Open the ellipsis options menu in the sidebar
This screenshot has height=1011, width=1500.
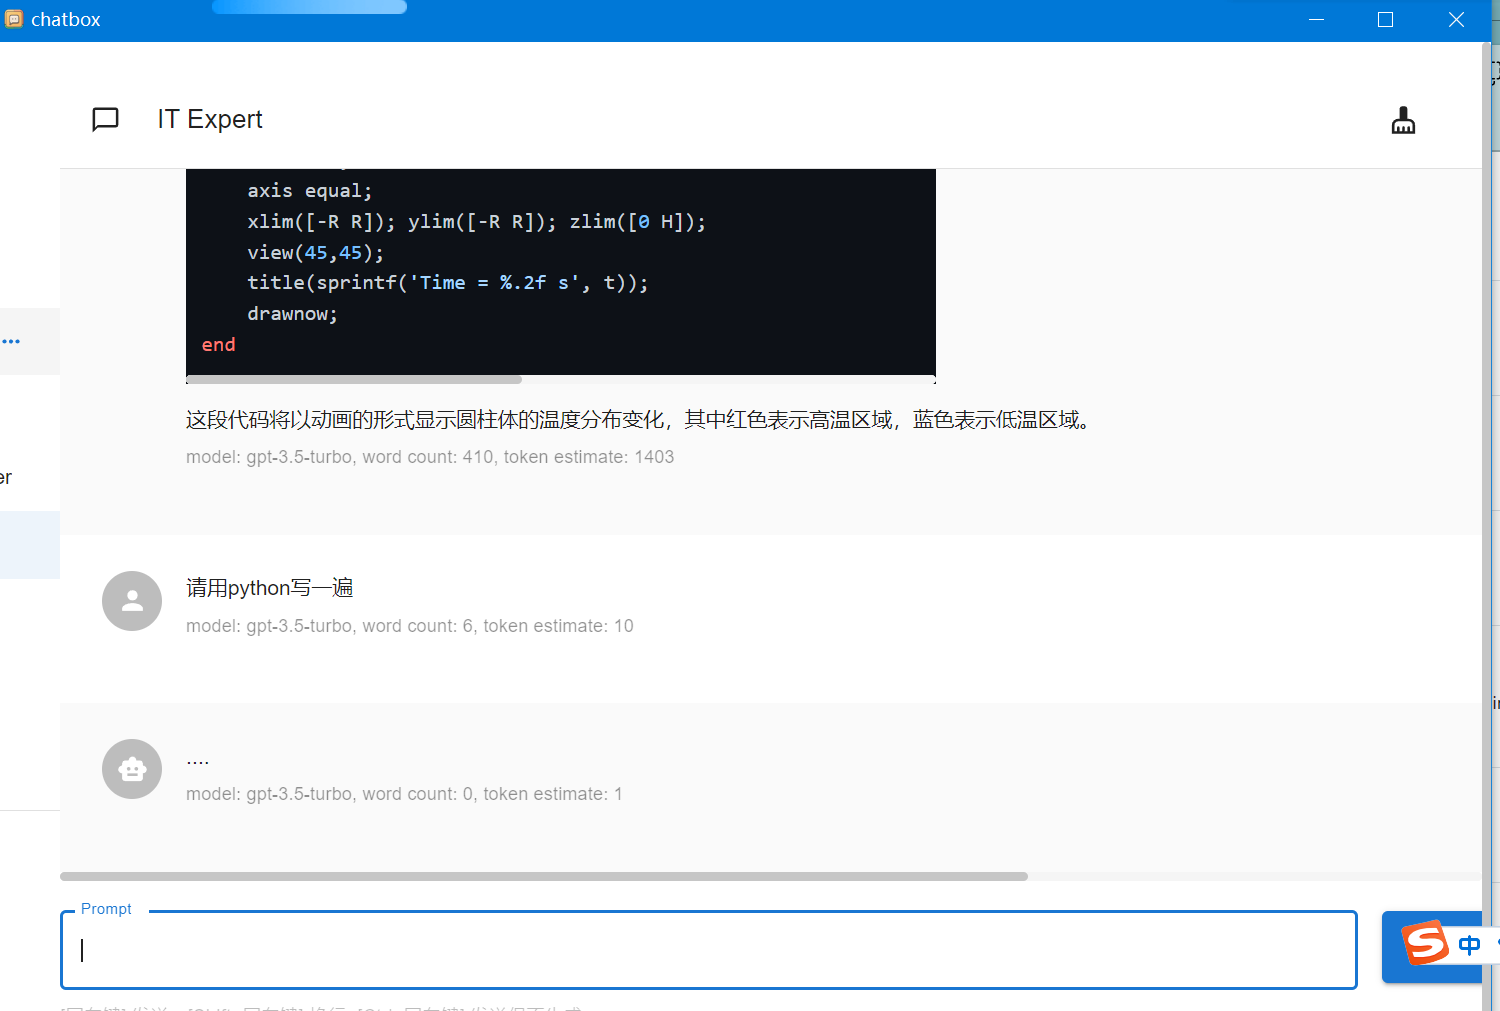[x=12, y=341]
